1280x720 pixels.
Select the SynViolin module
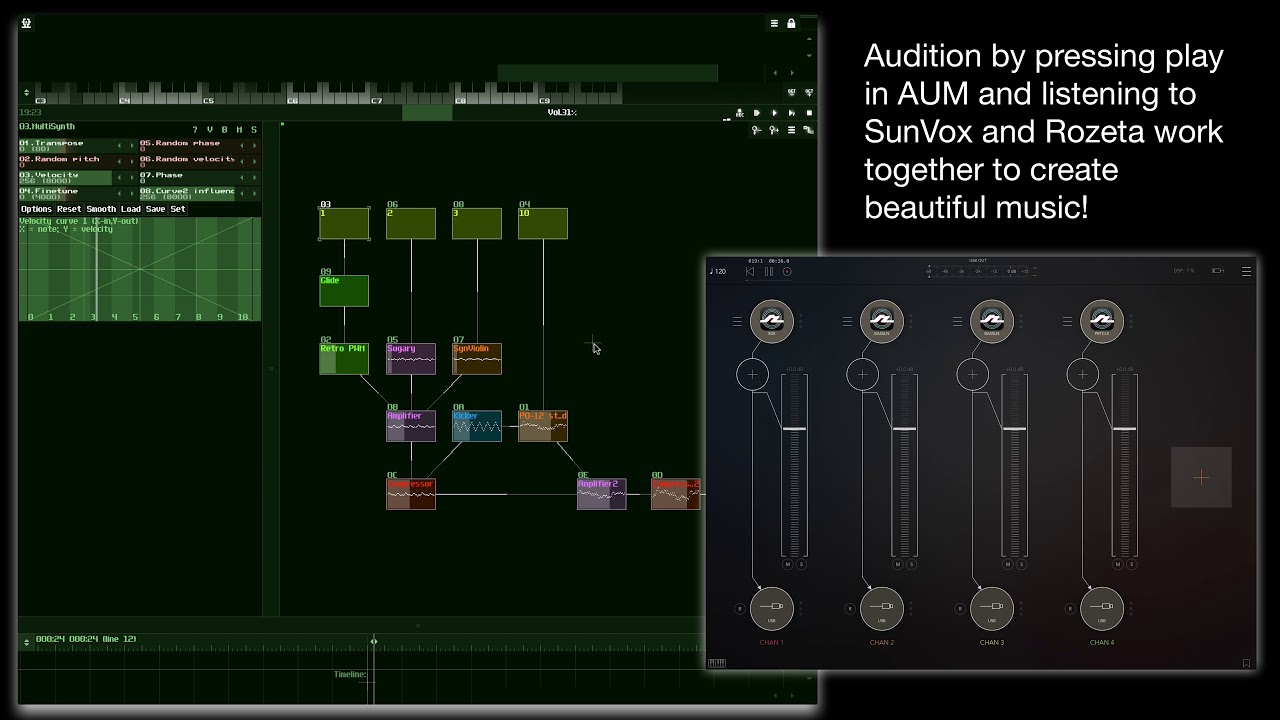click(x=477, y=359)
